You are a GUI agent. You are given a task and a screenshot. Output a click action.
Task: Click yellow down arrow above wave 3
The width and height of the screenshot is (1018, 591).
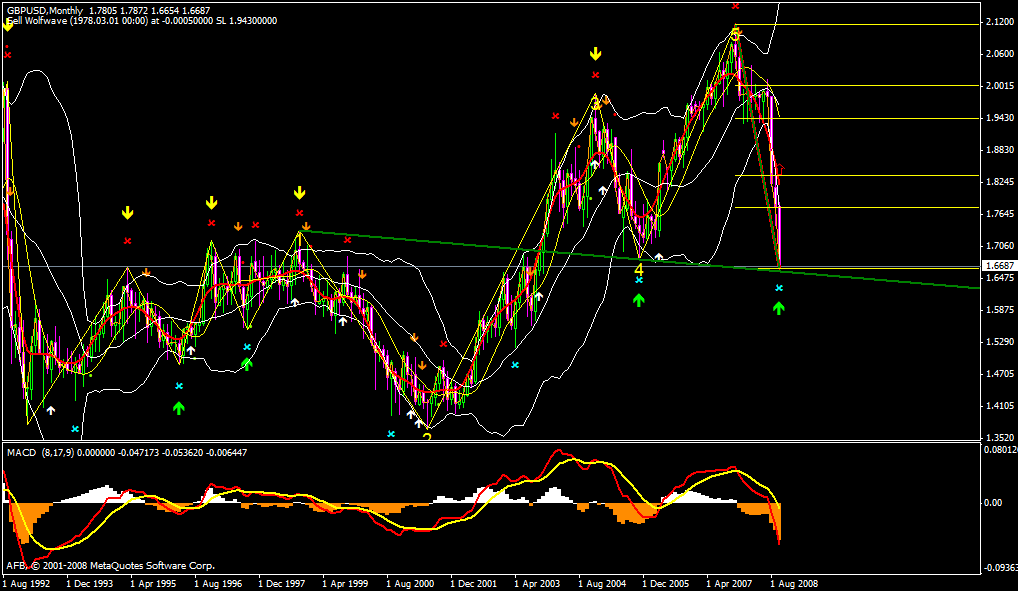[595, 54]
